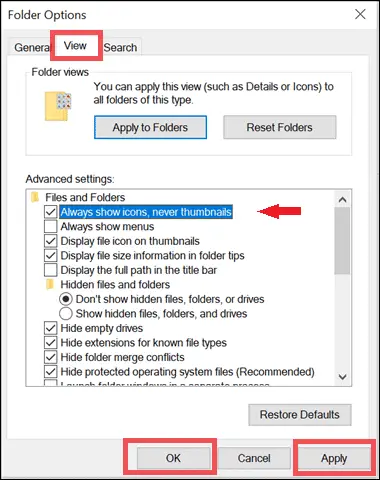
Task: Click the Hidden files and folders icon
Action: (x=50, y=285)
